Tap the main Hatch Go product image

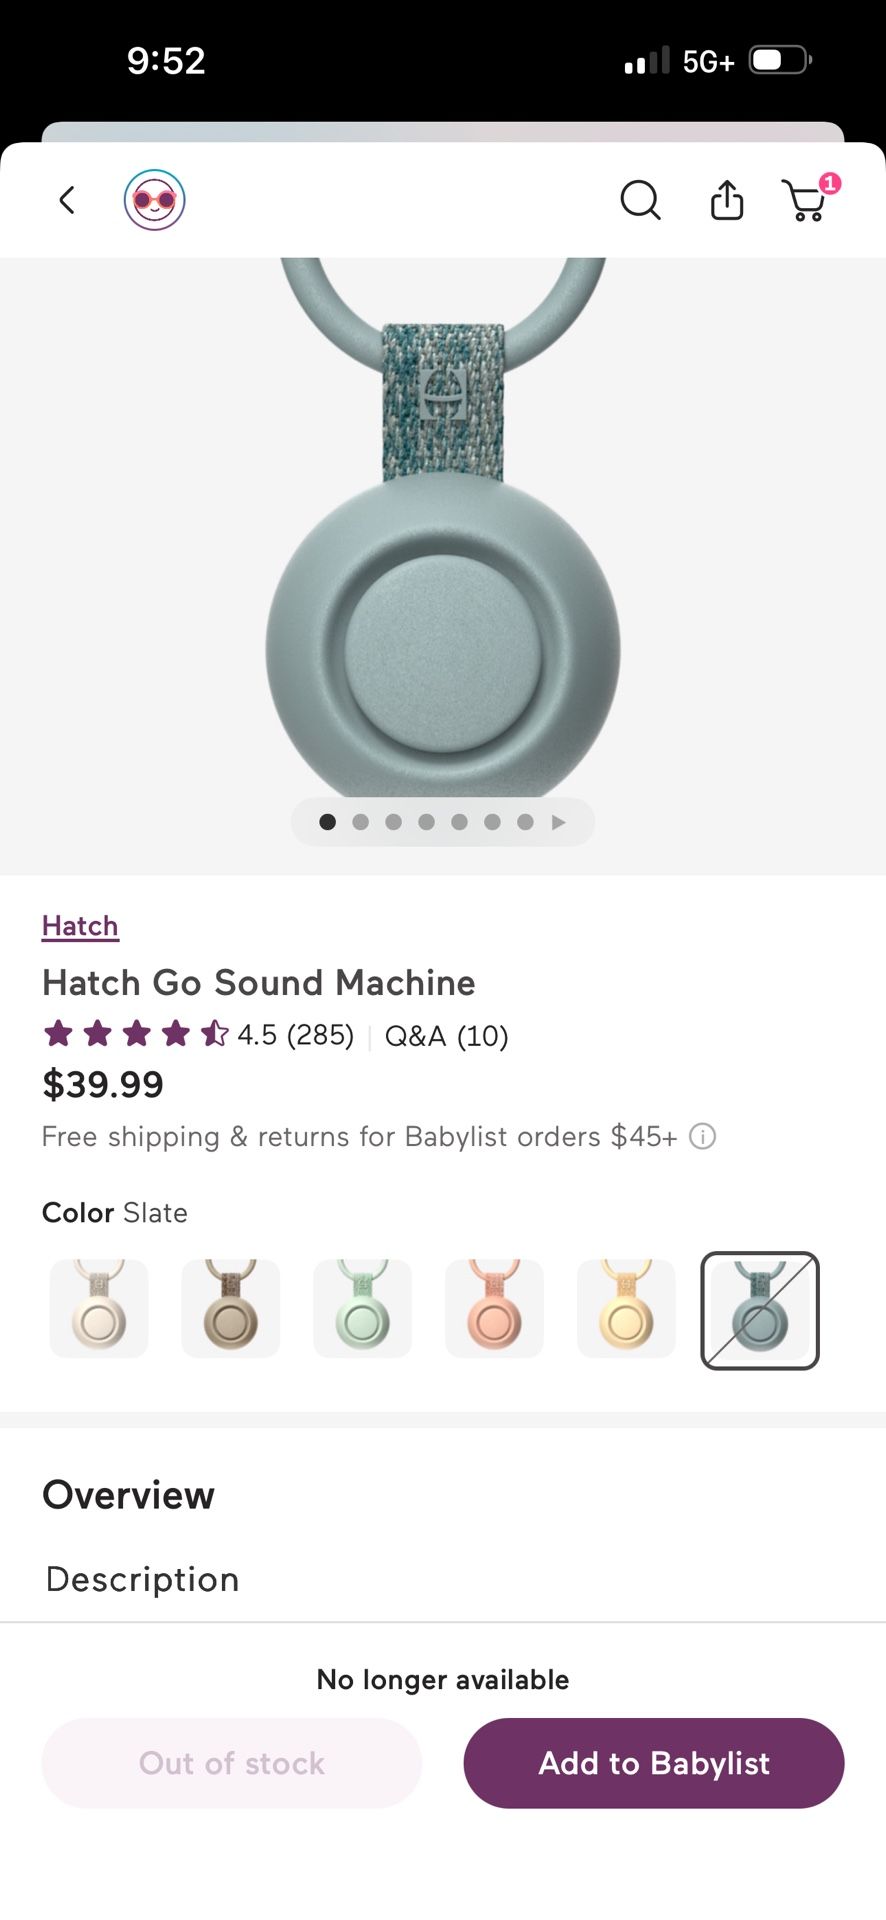point(443,560)
